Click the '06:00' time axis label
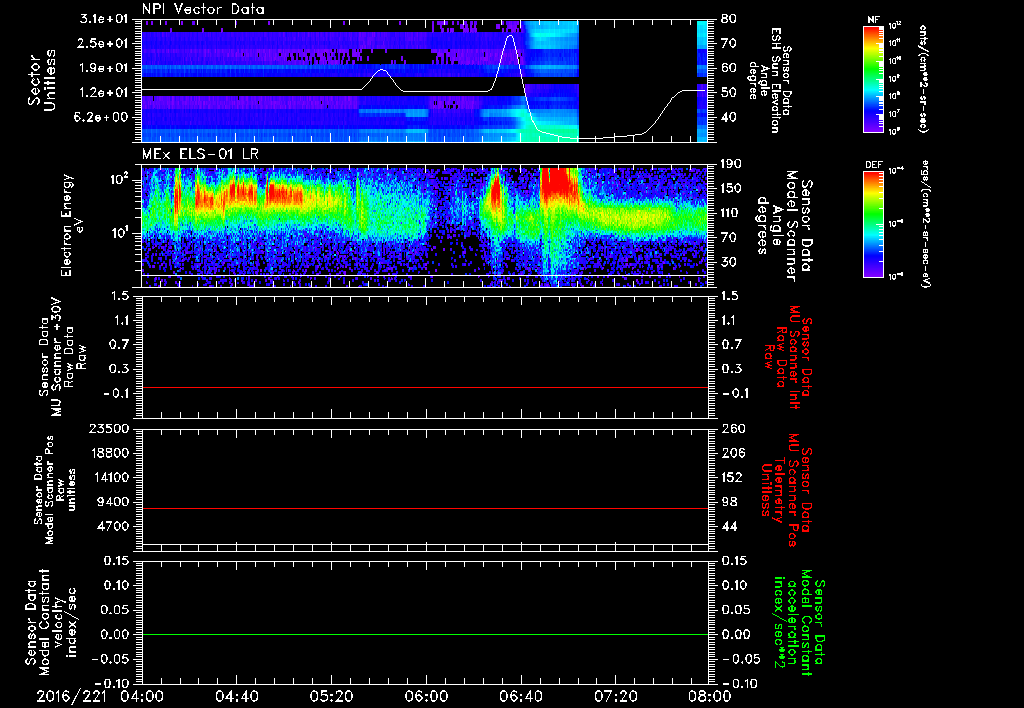 426,696
